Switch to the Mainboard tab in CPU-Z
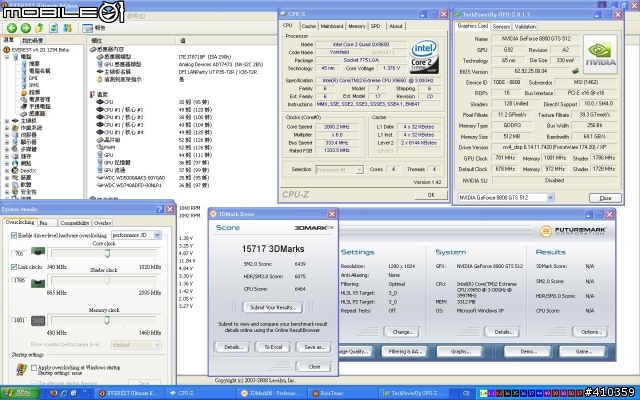The height and width of the screenshot is (400, 640). (332, 26)
